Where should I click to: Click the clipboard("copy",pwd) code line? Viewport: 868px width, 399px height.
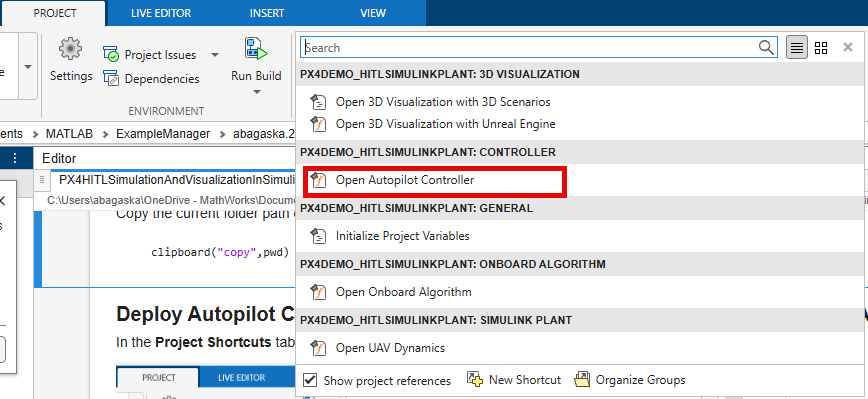pyautogui.click(x=220, y=252)
